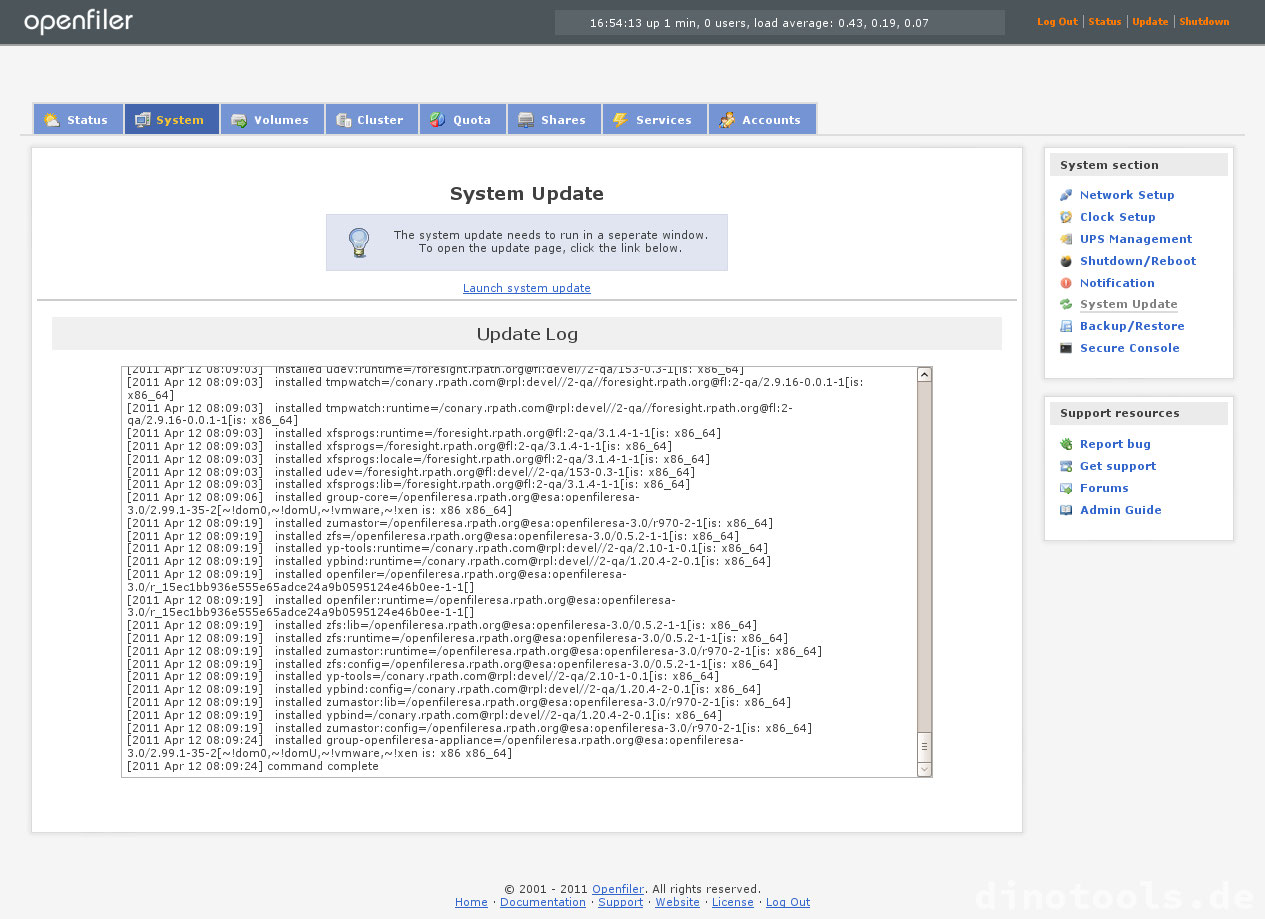Screen dimensions: 1265x919
Task: Open the Volumes tab
Action: [x=272, y=119]
